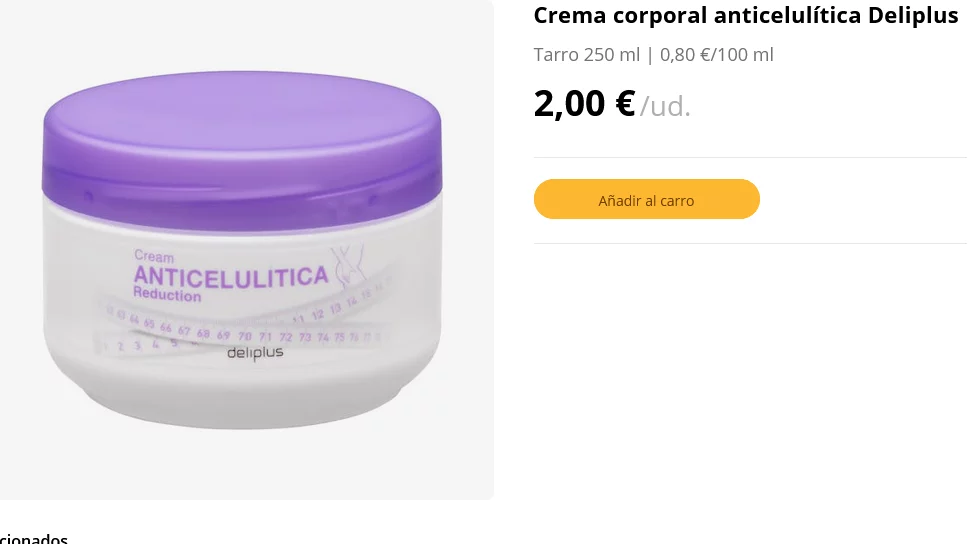
Task: Click the '0,80 €/100 ml' unit price
Action: 716,54
